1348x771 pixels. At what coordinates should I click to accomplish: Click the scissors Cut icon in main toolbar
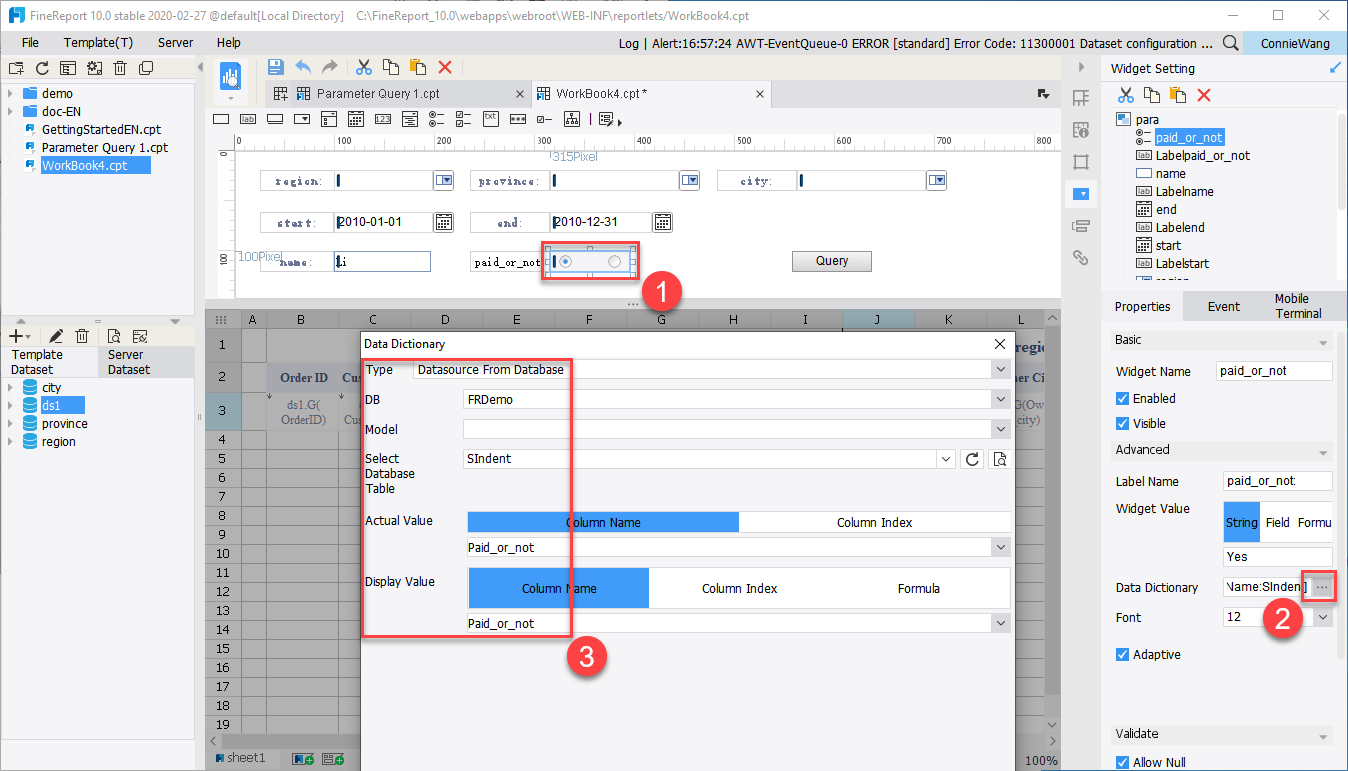point(364,67)
